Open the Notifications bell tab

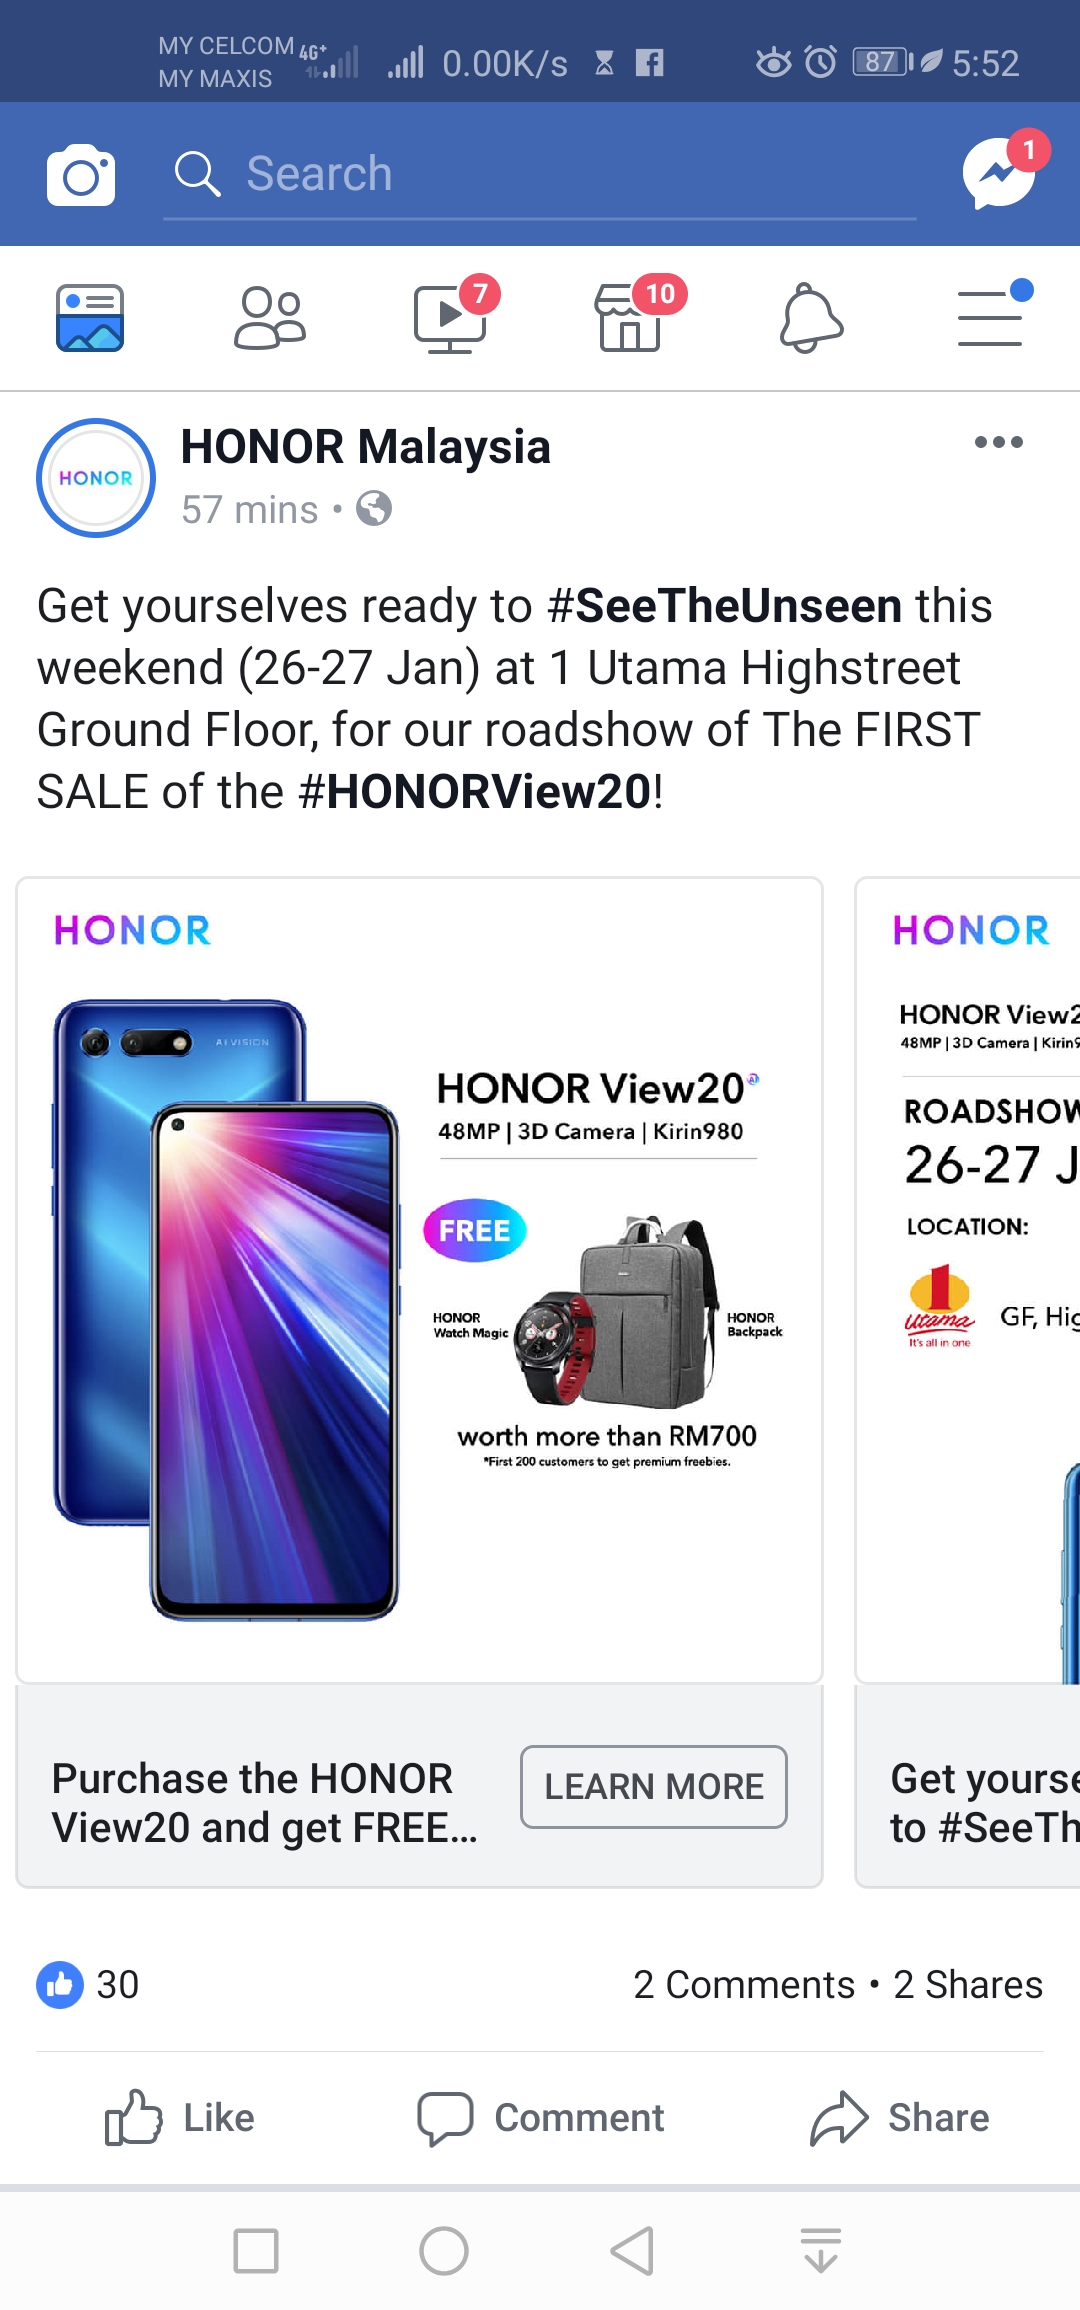pyautogui.click(x=811, y=318)
